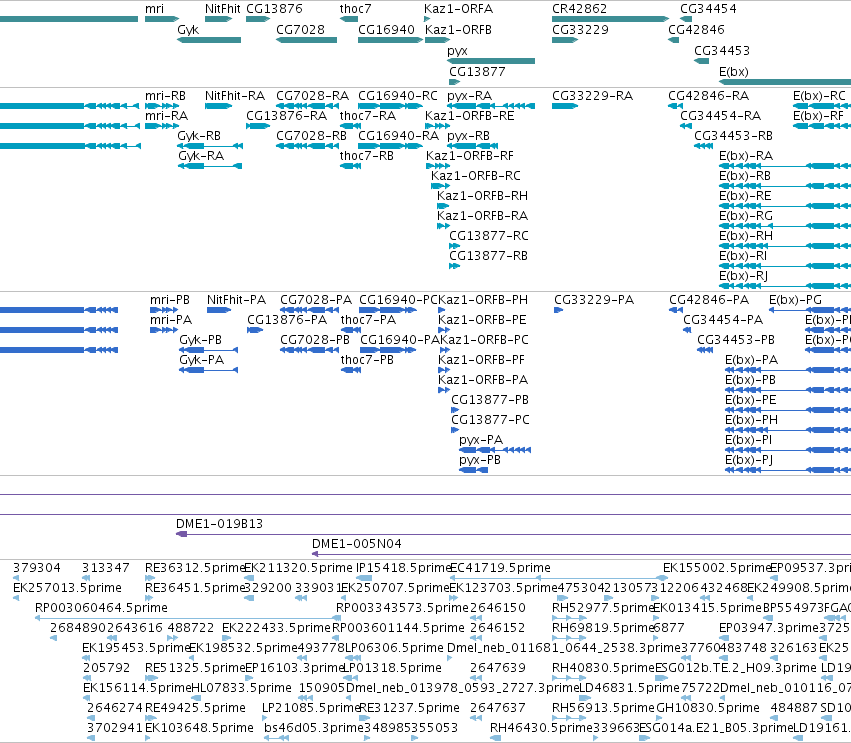Click EST bs46d05.3prime
Viewport: 851px width, 743px height.
pyautogui.click(x=314, y=728)
